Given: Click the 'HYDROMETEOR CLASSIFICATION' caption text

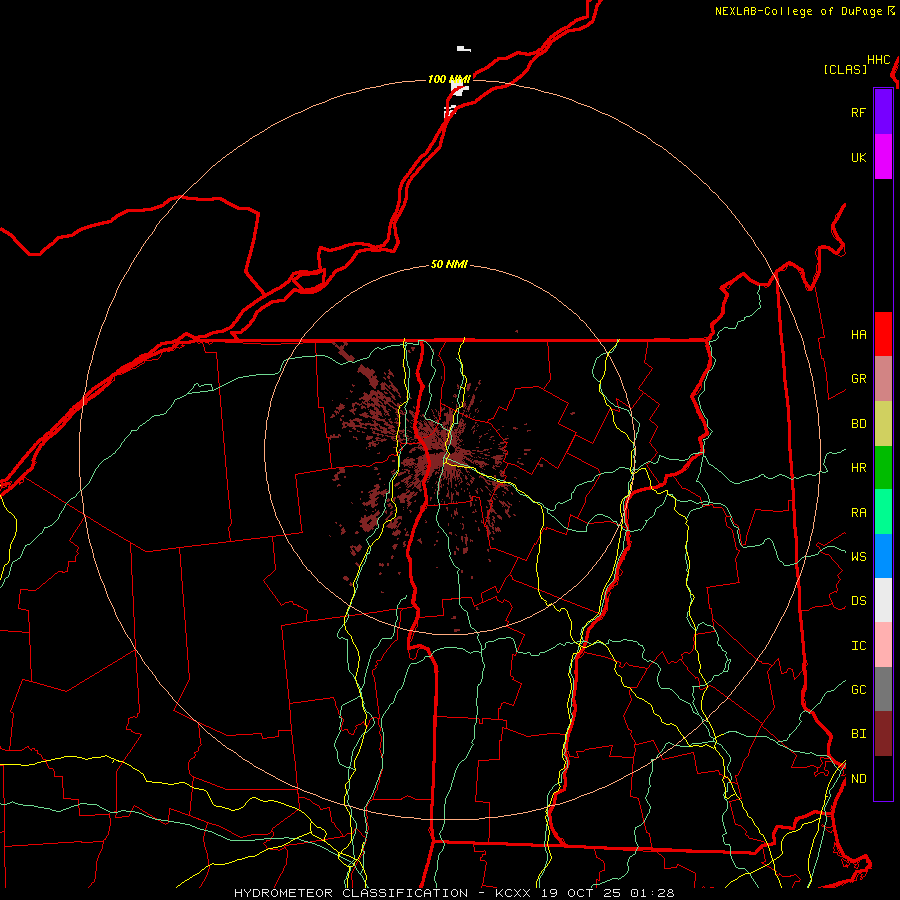Looking at the screenshot, I should (351, 893).
